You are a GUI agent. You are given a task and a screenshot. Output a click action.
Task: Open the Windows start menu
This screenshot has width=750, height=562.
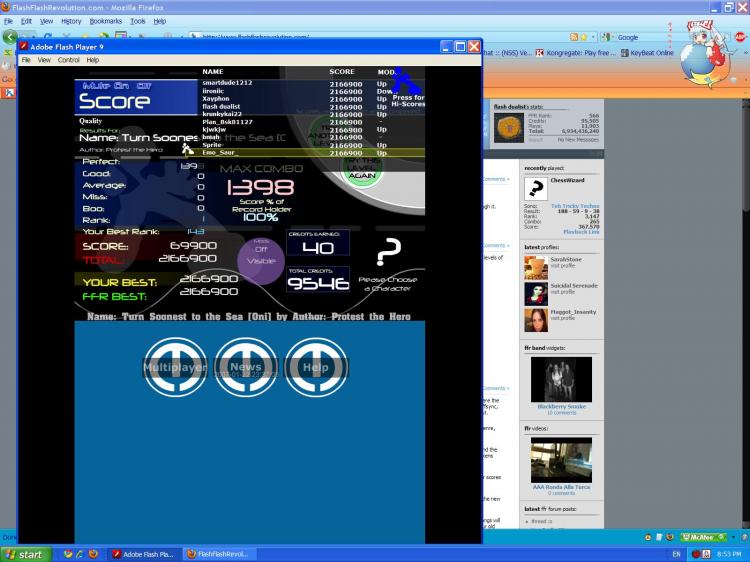point(25,554)
